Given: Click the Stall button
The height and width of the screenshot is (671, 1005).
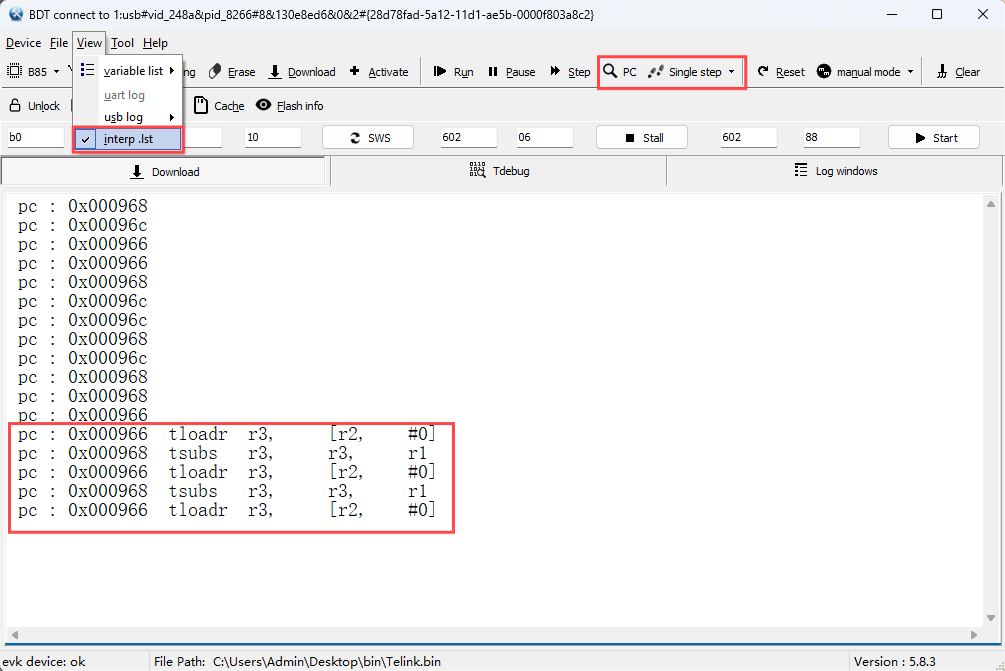Looking at the screenshot, I should coord(642,137).
